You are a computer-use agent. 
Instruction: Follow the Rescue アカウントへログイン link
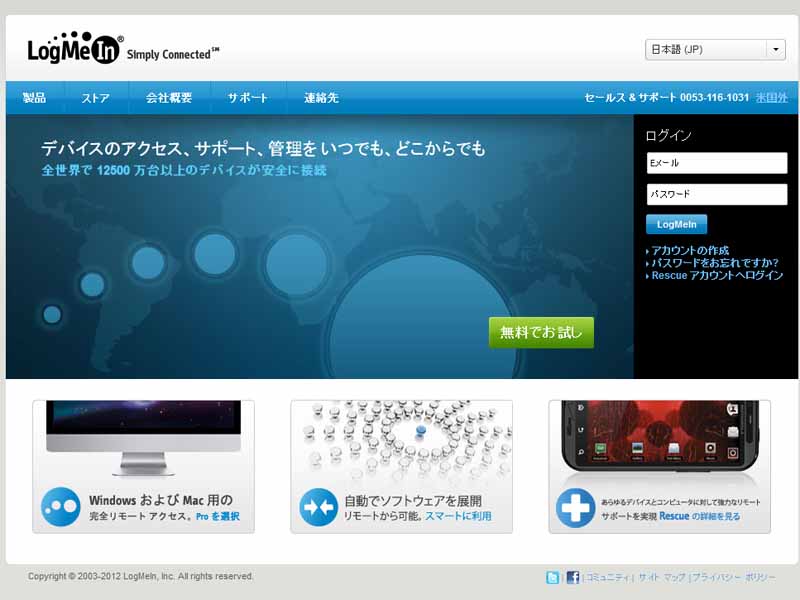(717, 276)
